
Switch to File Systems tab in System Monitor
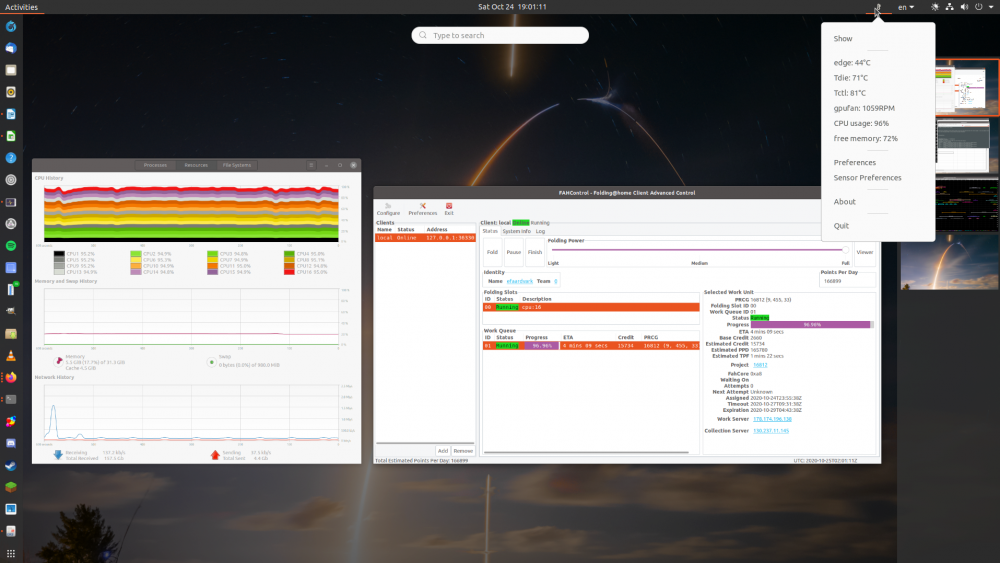(237, 165)
